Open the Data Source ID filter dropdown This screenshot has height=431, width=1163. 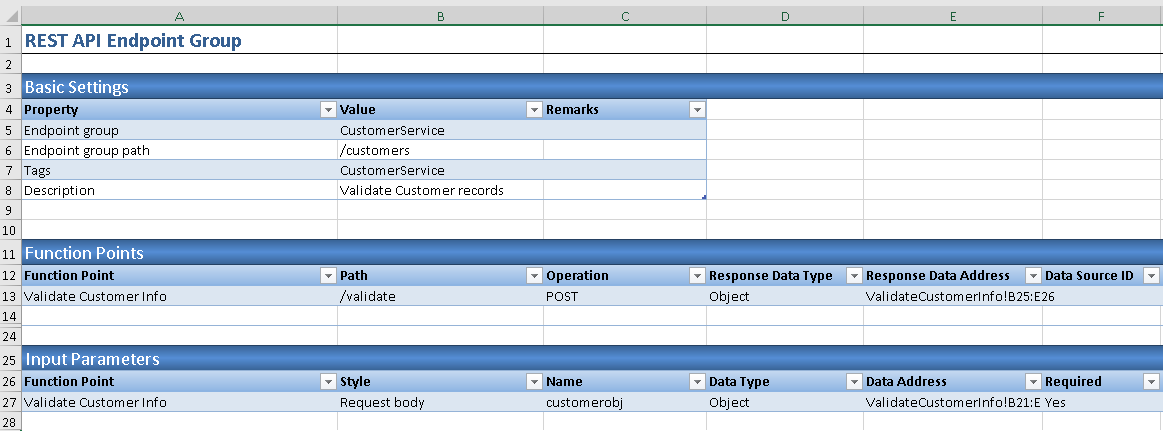[x=1151, y=276]
